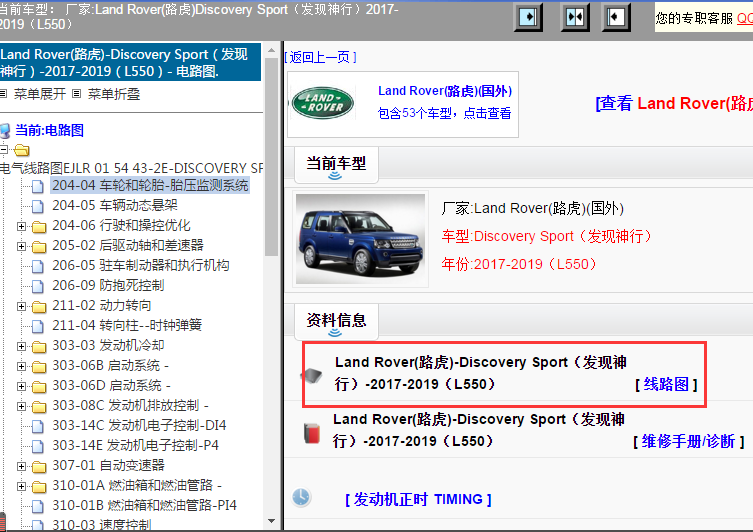Click the 当前:电路图 heading
753x532 pixels.
(x=49, y=131)
